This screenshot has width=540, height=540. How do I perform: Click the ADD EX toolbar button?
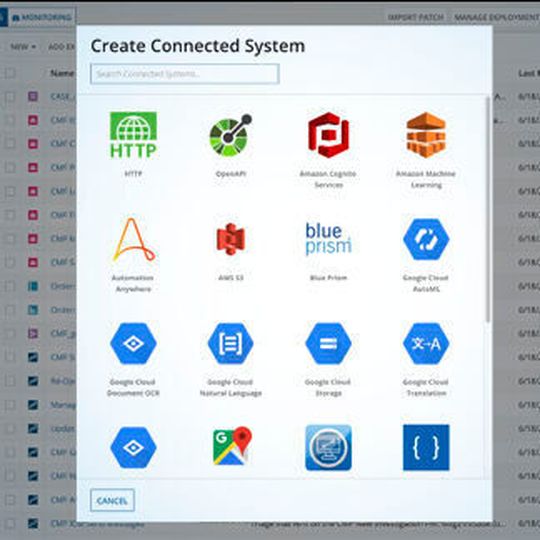pyautogui.click(x=62, y=46)
